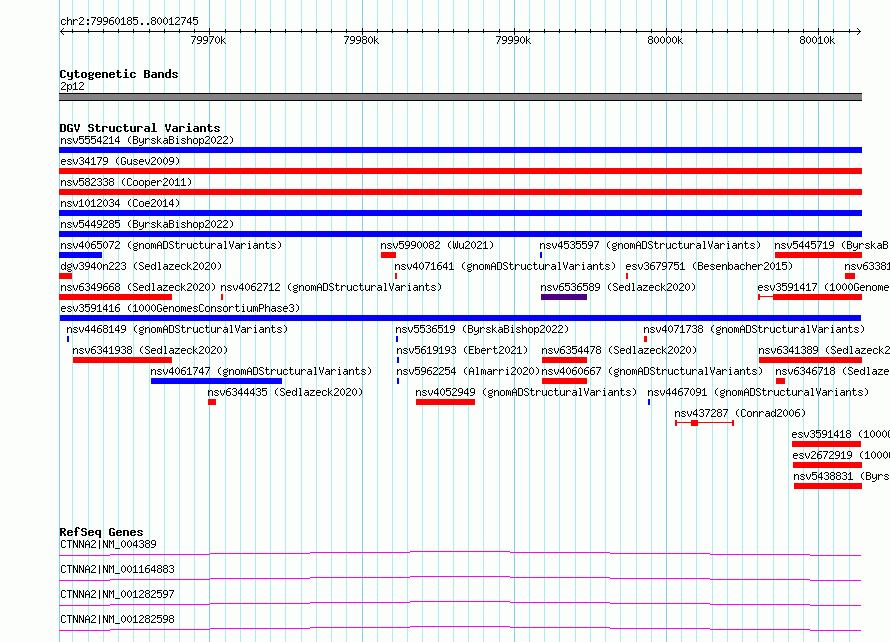
Task: Click the blue nsv4065072 variant bar
Action: [x=81, y=255]
